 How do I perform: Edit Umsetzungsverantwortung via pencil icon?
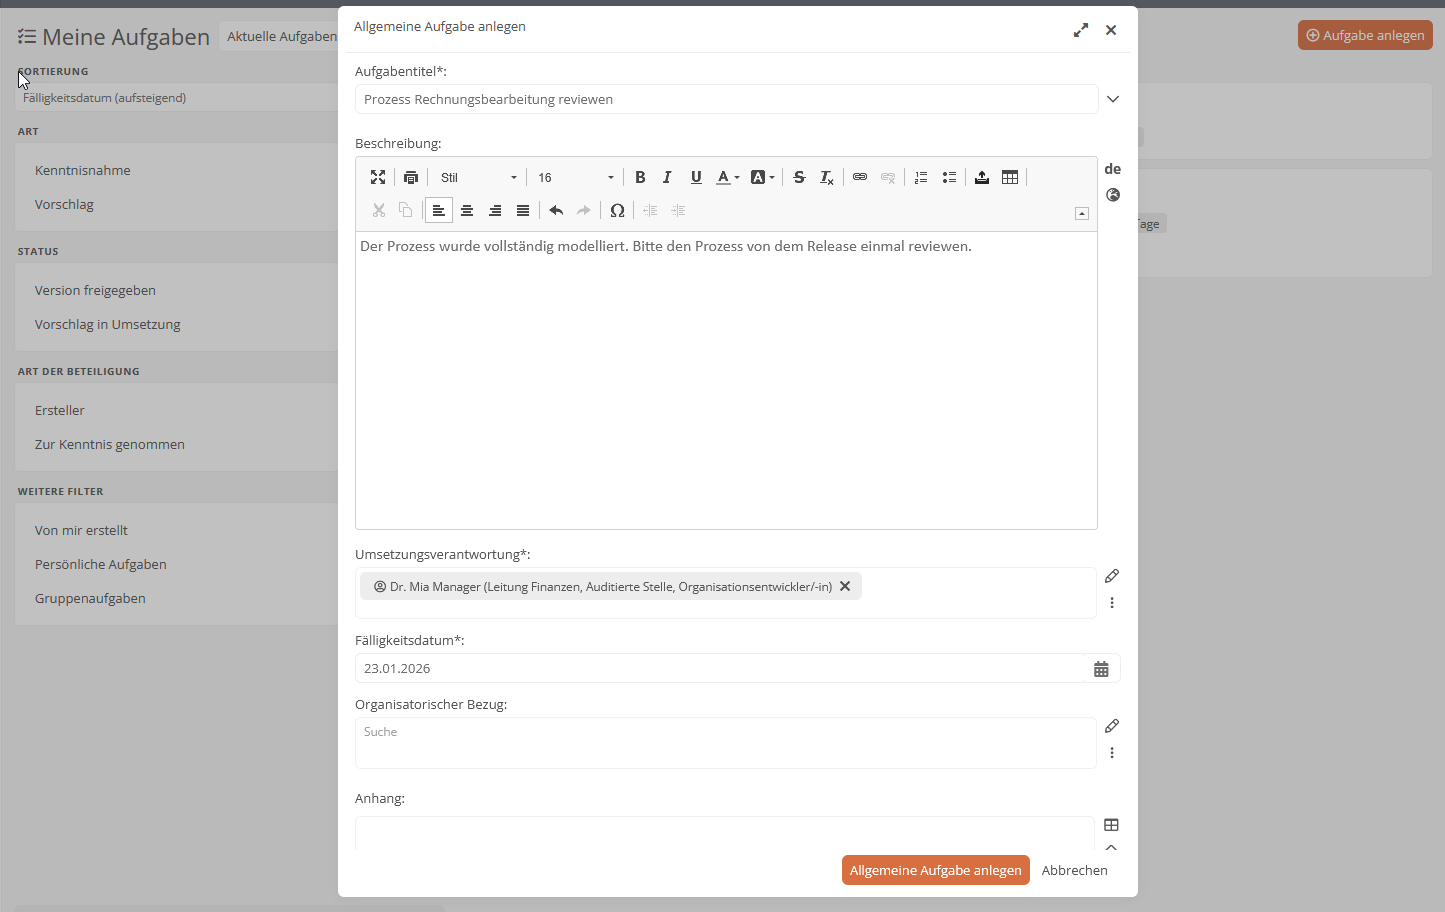tap(1112, 576)
